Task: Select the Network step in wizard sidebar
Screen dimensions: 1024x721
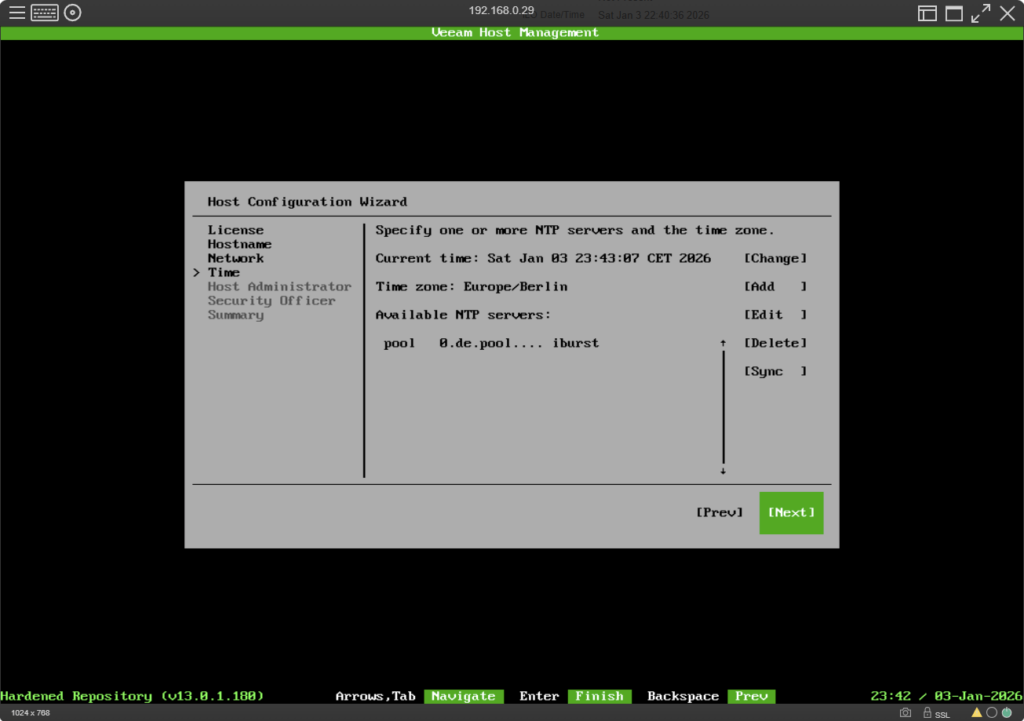Action: click(236, 258)
